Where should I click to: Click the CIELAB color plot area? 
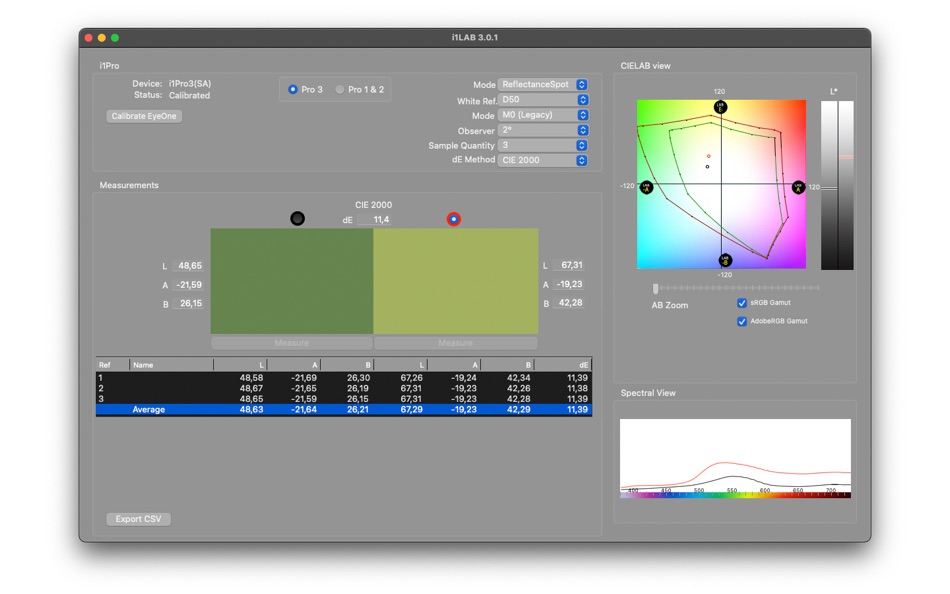[721, 184]
